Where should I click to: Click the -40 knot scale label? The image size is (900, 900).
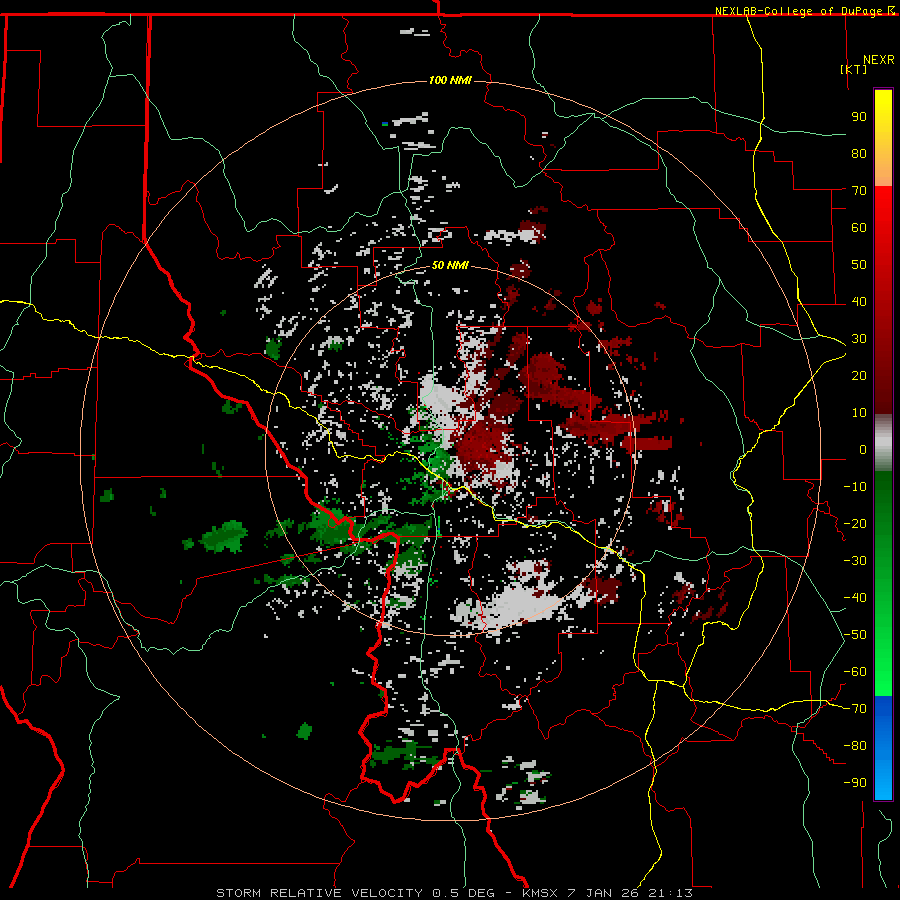pyautogui.click(x=855, y=598)
